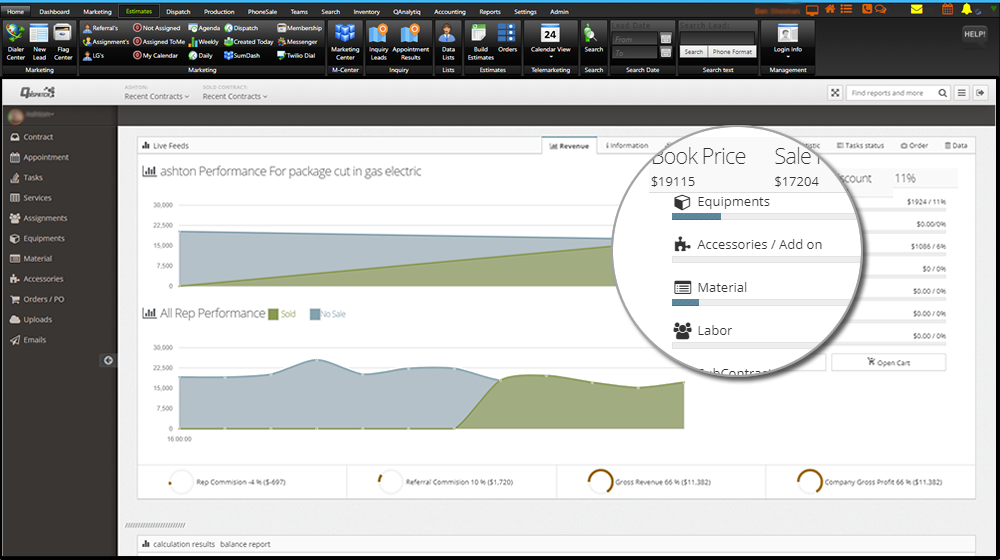Click the yellow mail envelope icon

(916, 9)
